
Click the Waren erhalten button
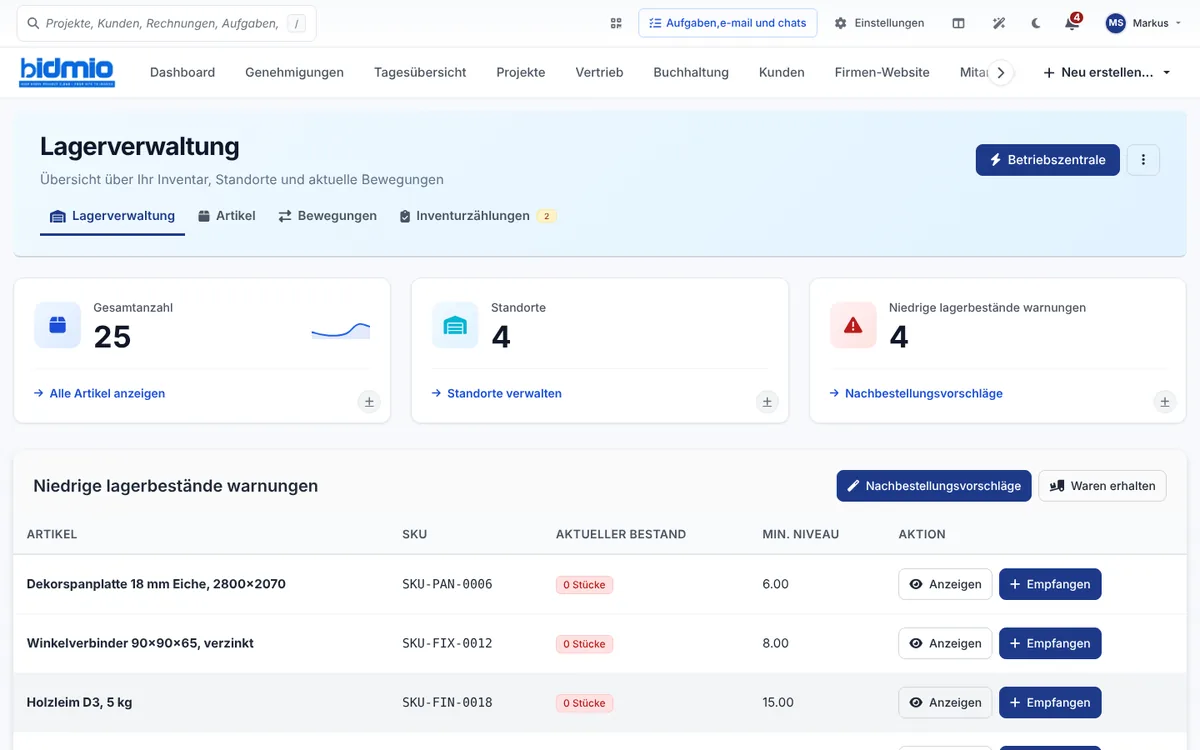[x=1102, y=486]
